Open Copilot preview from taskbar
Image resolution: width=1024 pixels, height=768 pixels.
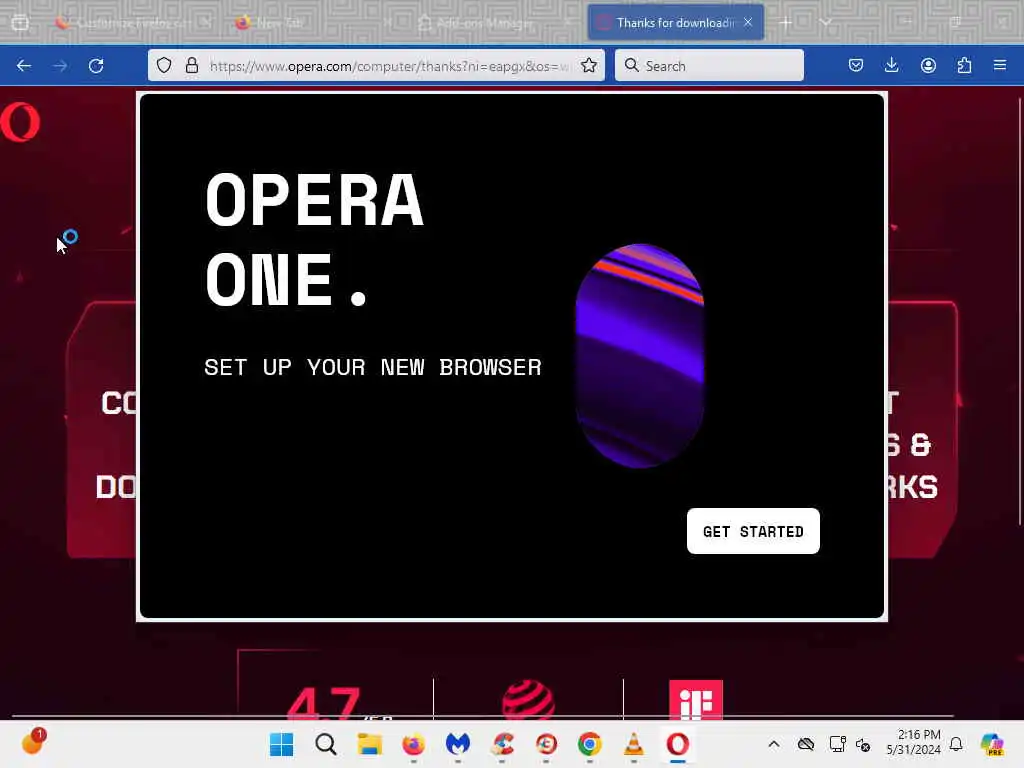[x=992, y=744]
